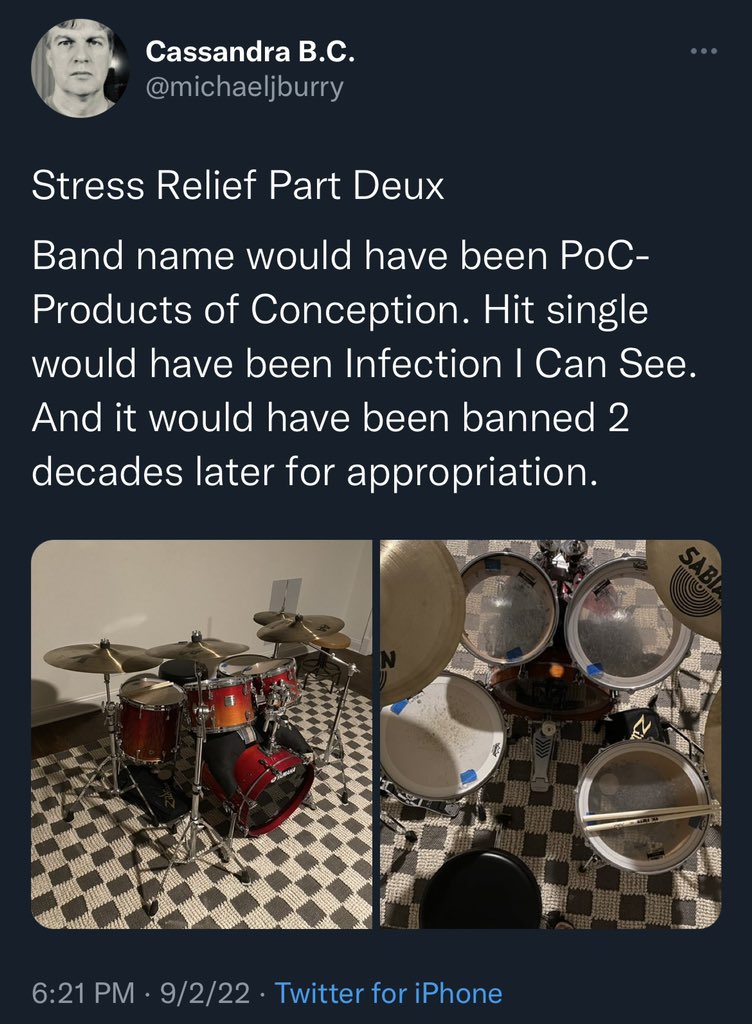Click the 6:21 PM timestamp
Image resolution: width=752 pixels, height=1024 pixels.
83,993
